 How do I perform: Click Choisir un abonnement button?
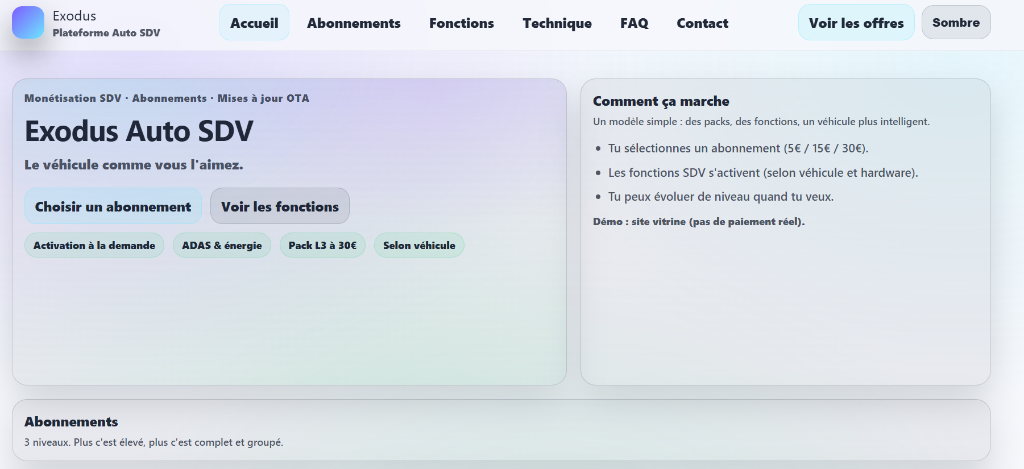pyautogui.click(x=113, y=206)
